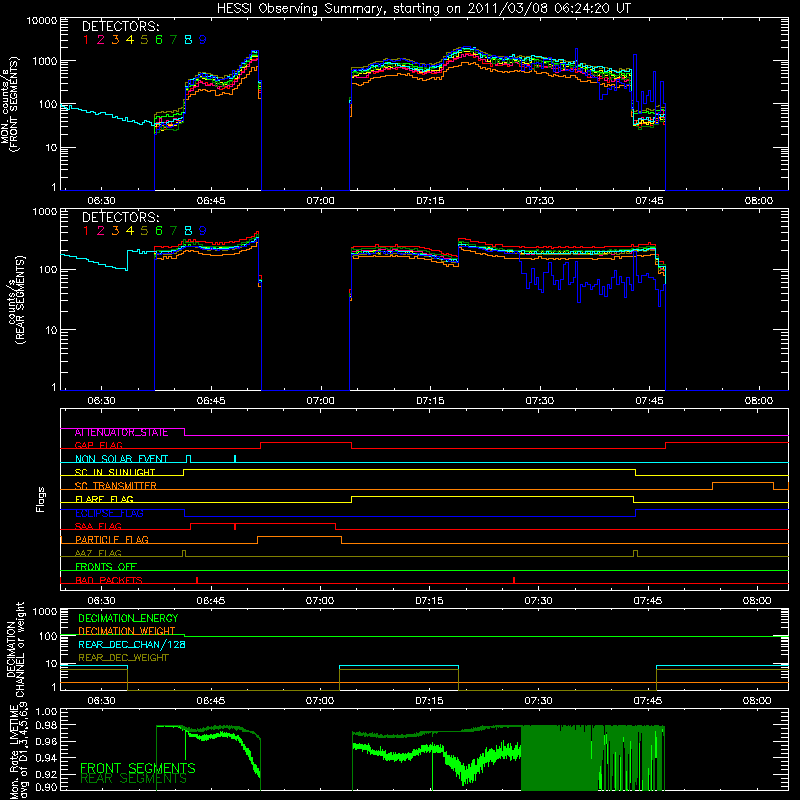Click '07:30' time tick under rear segments plot
The height and width of the screenshot is (800, 800).
tap(540, 401)
